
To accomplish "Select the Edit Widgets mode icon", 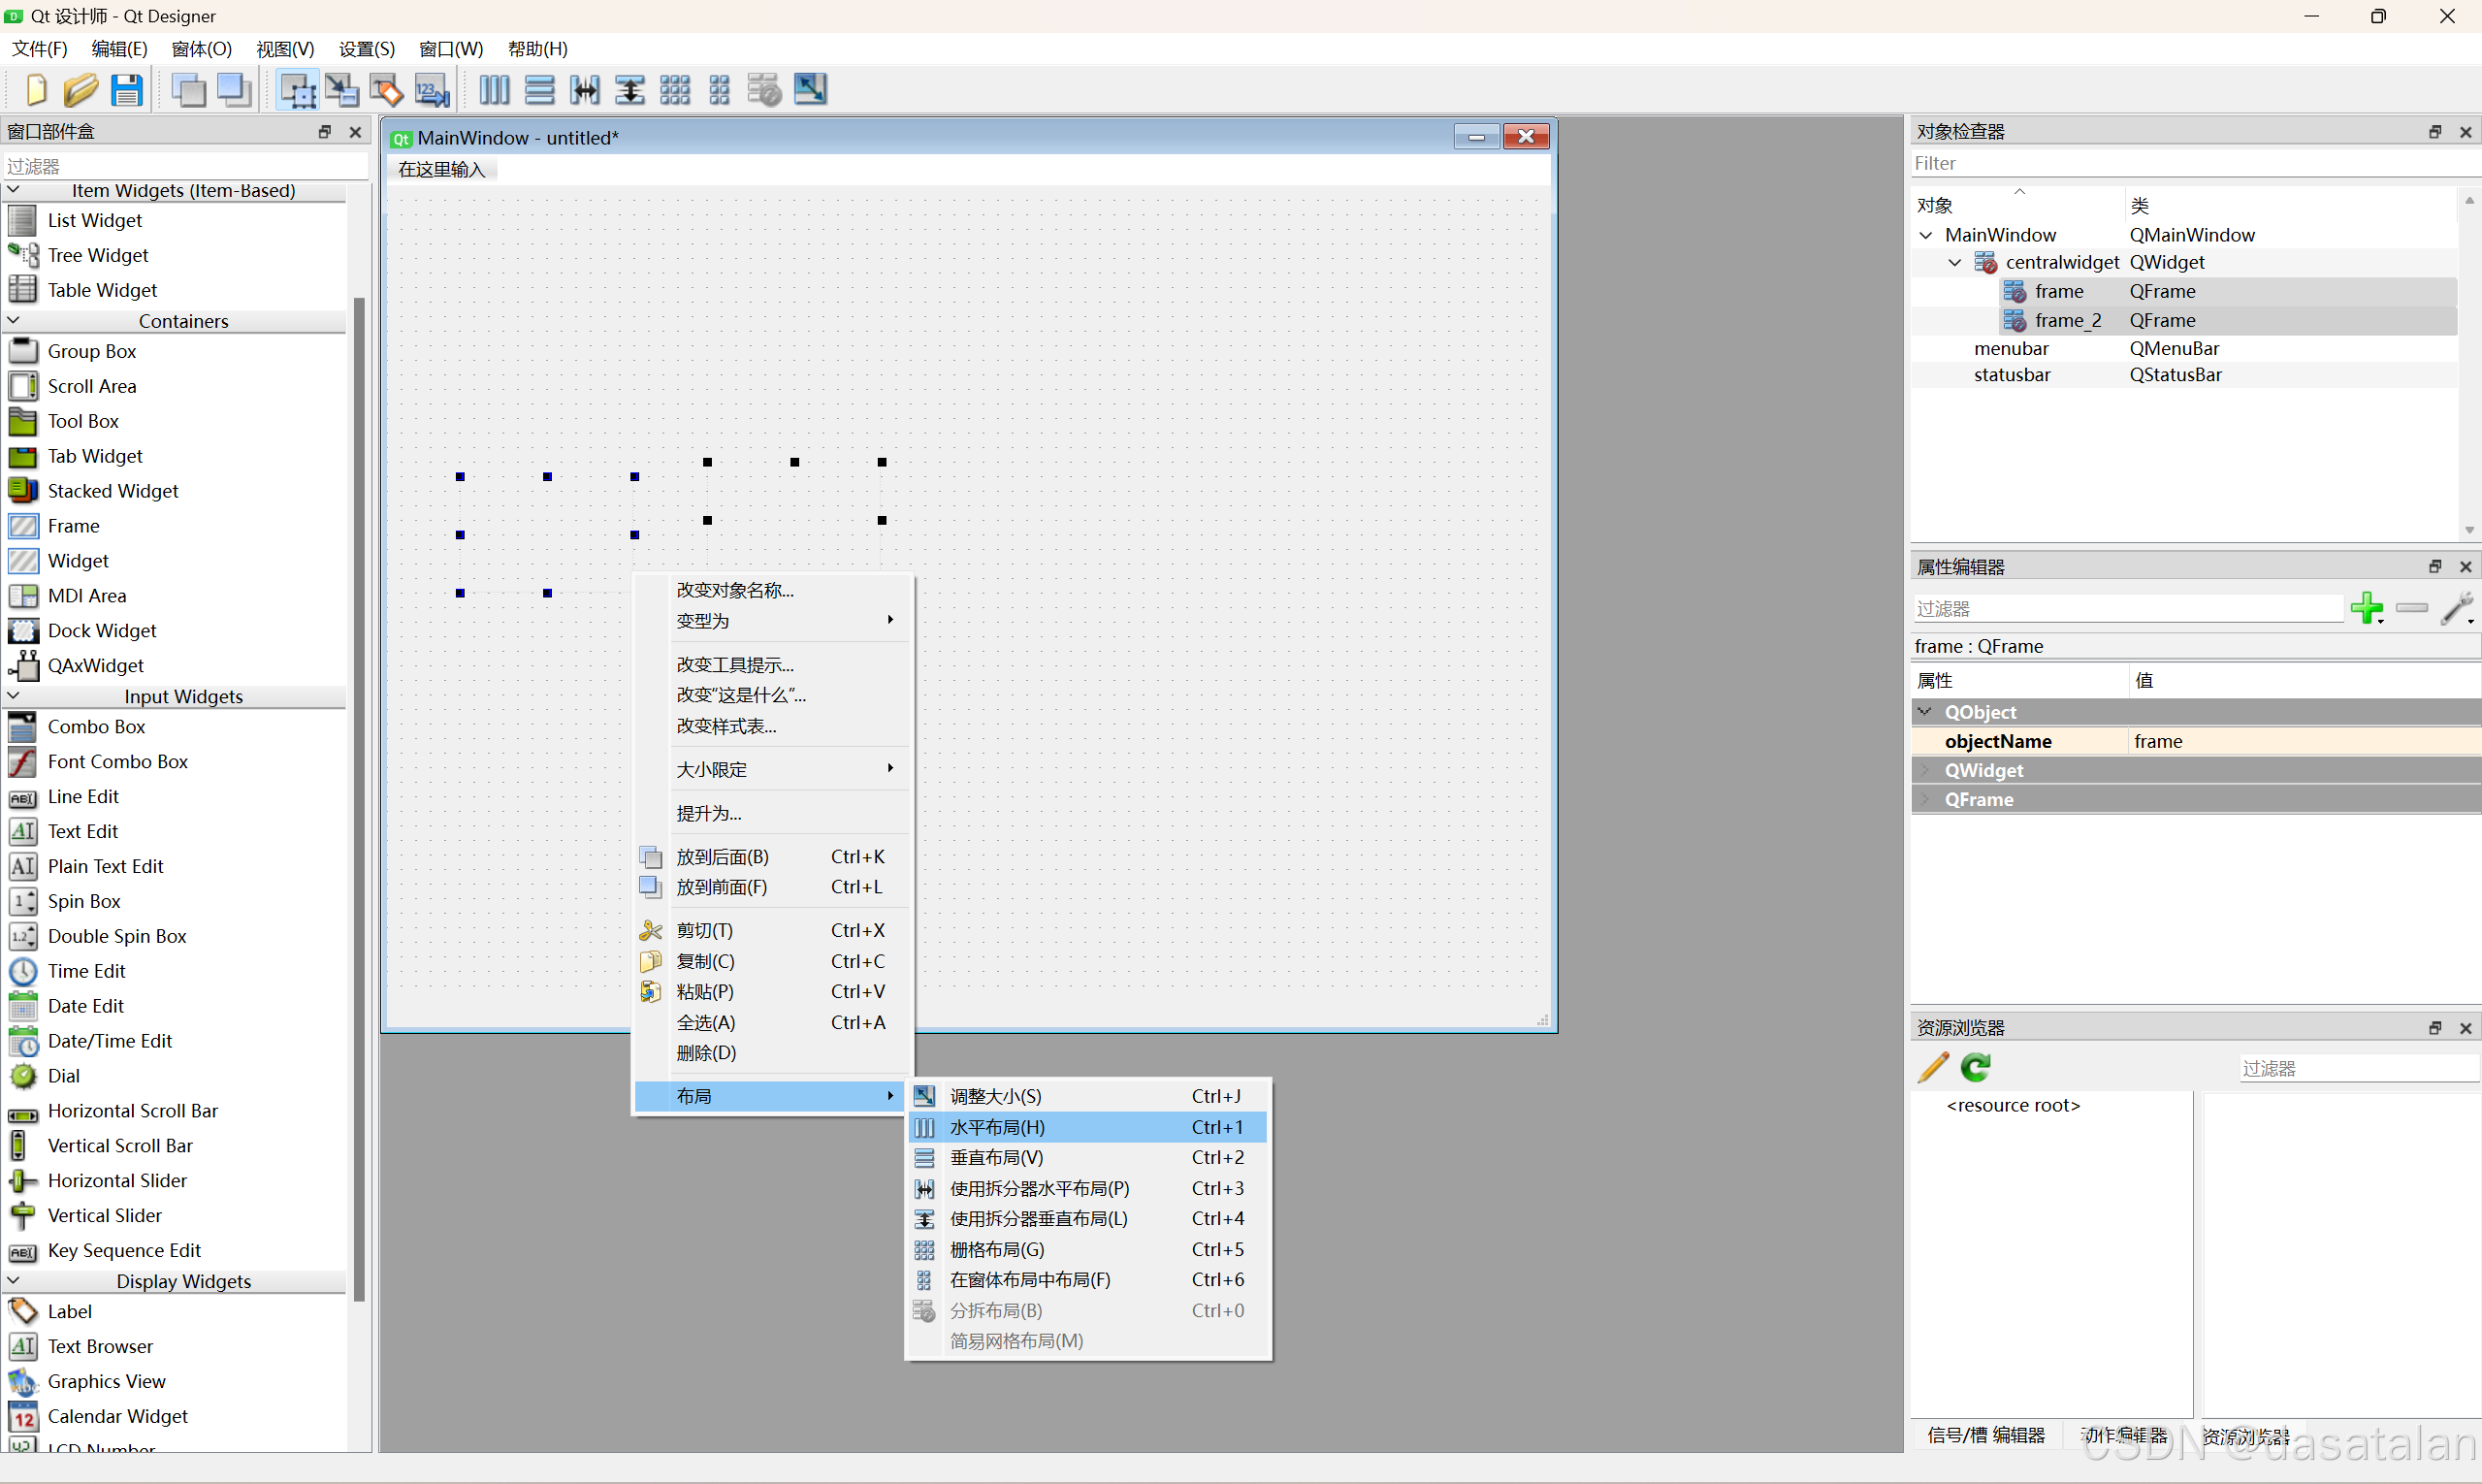I will 297,90.
